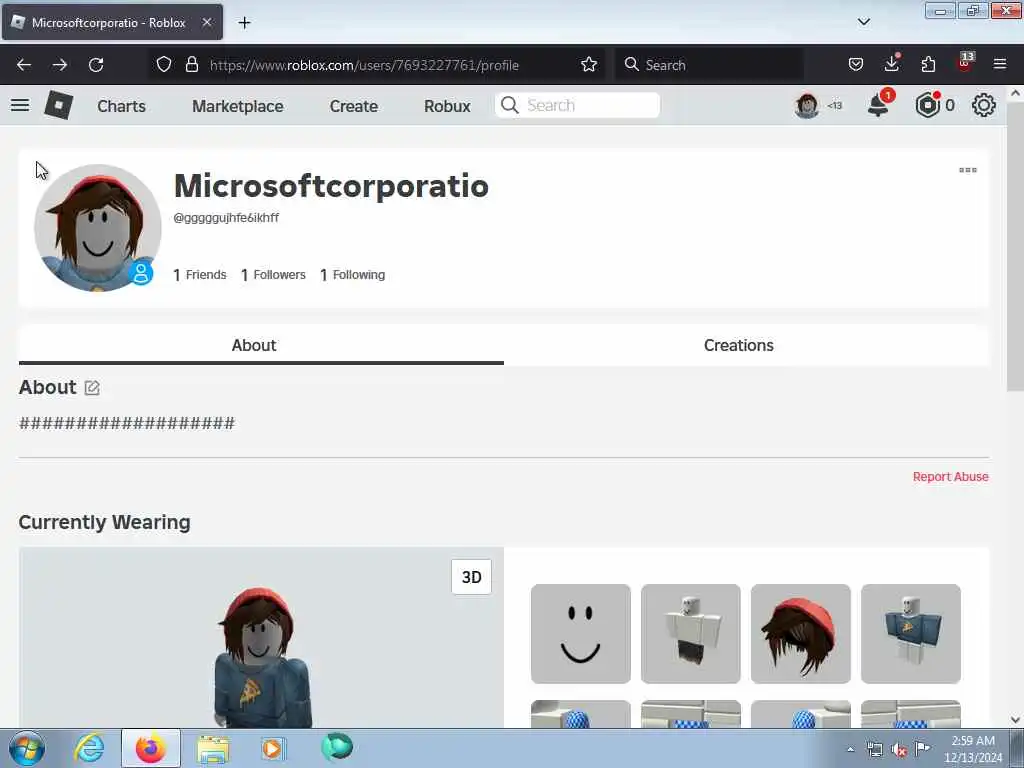Open the Marketplace menu item

(x=238, y=106)
